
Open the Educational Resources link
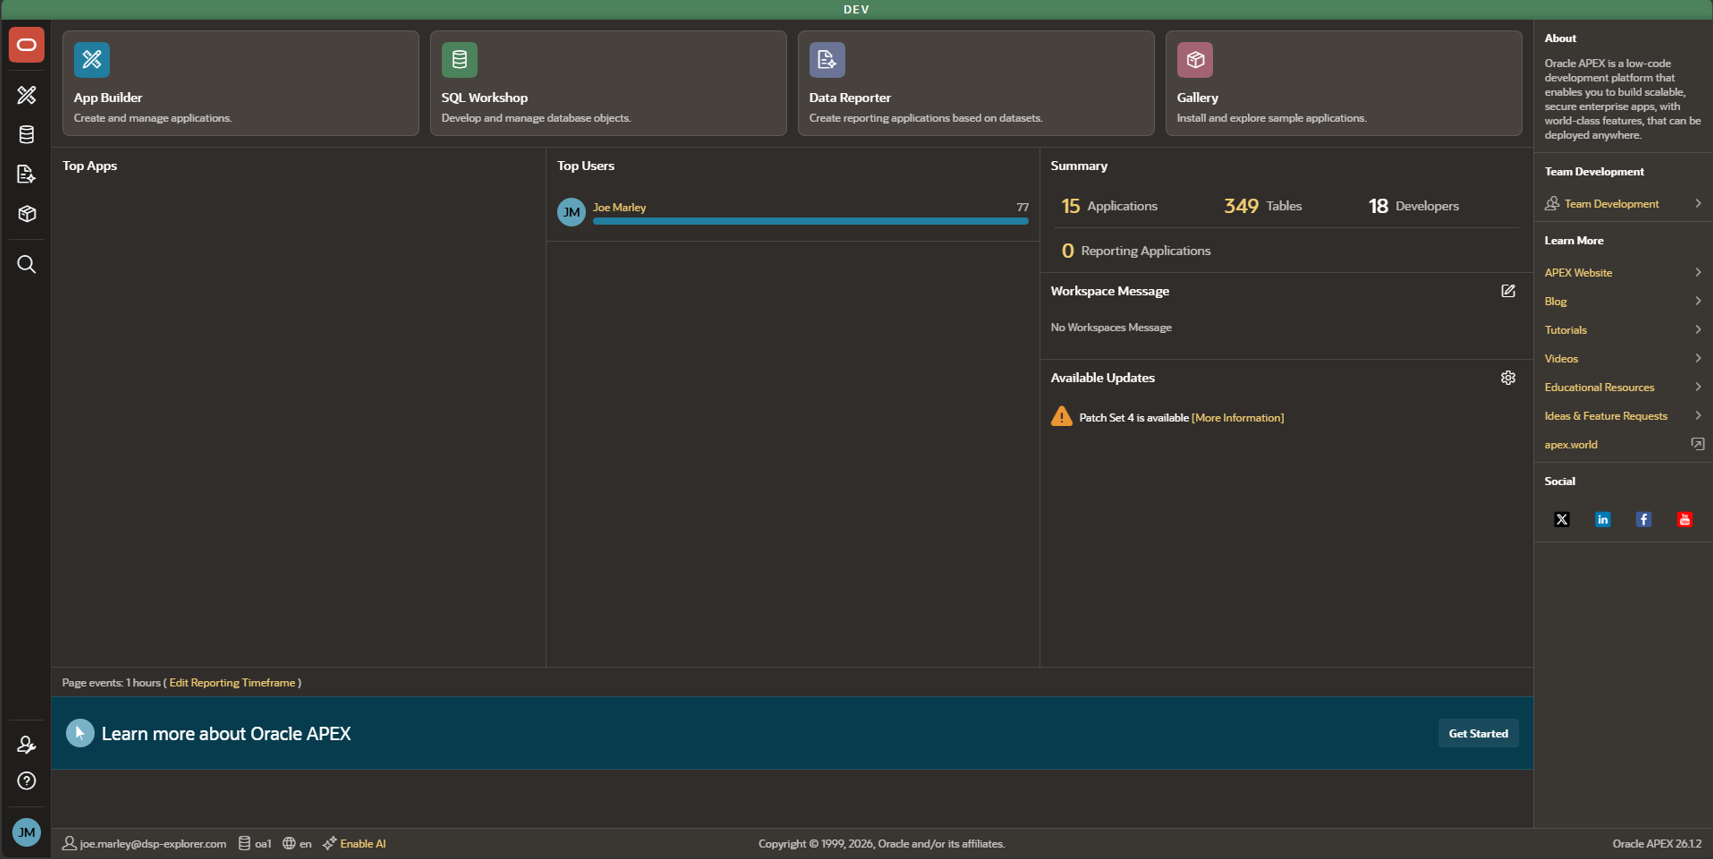[x=1599, y=388]
